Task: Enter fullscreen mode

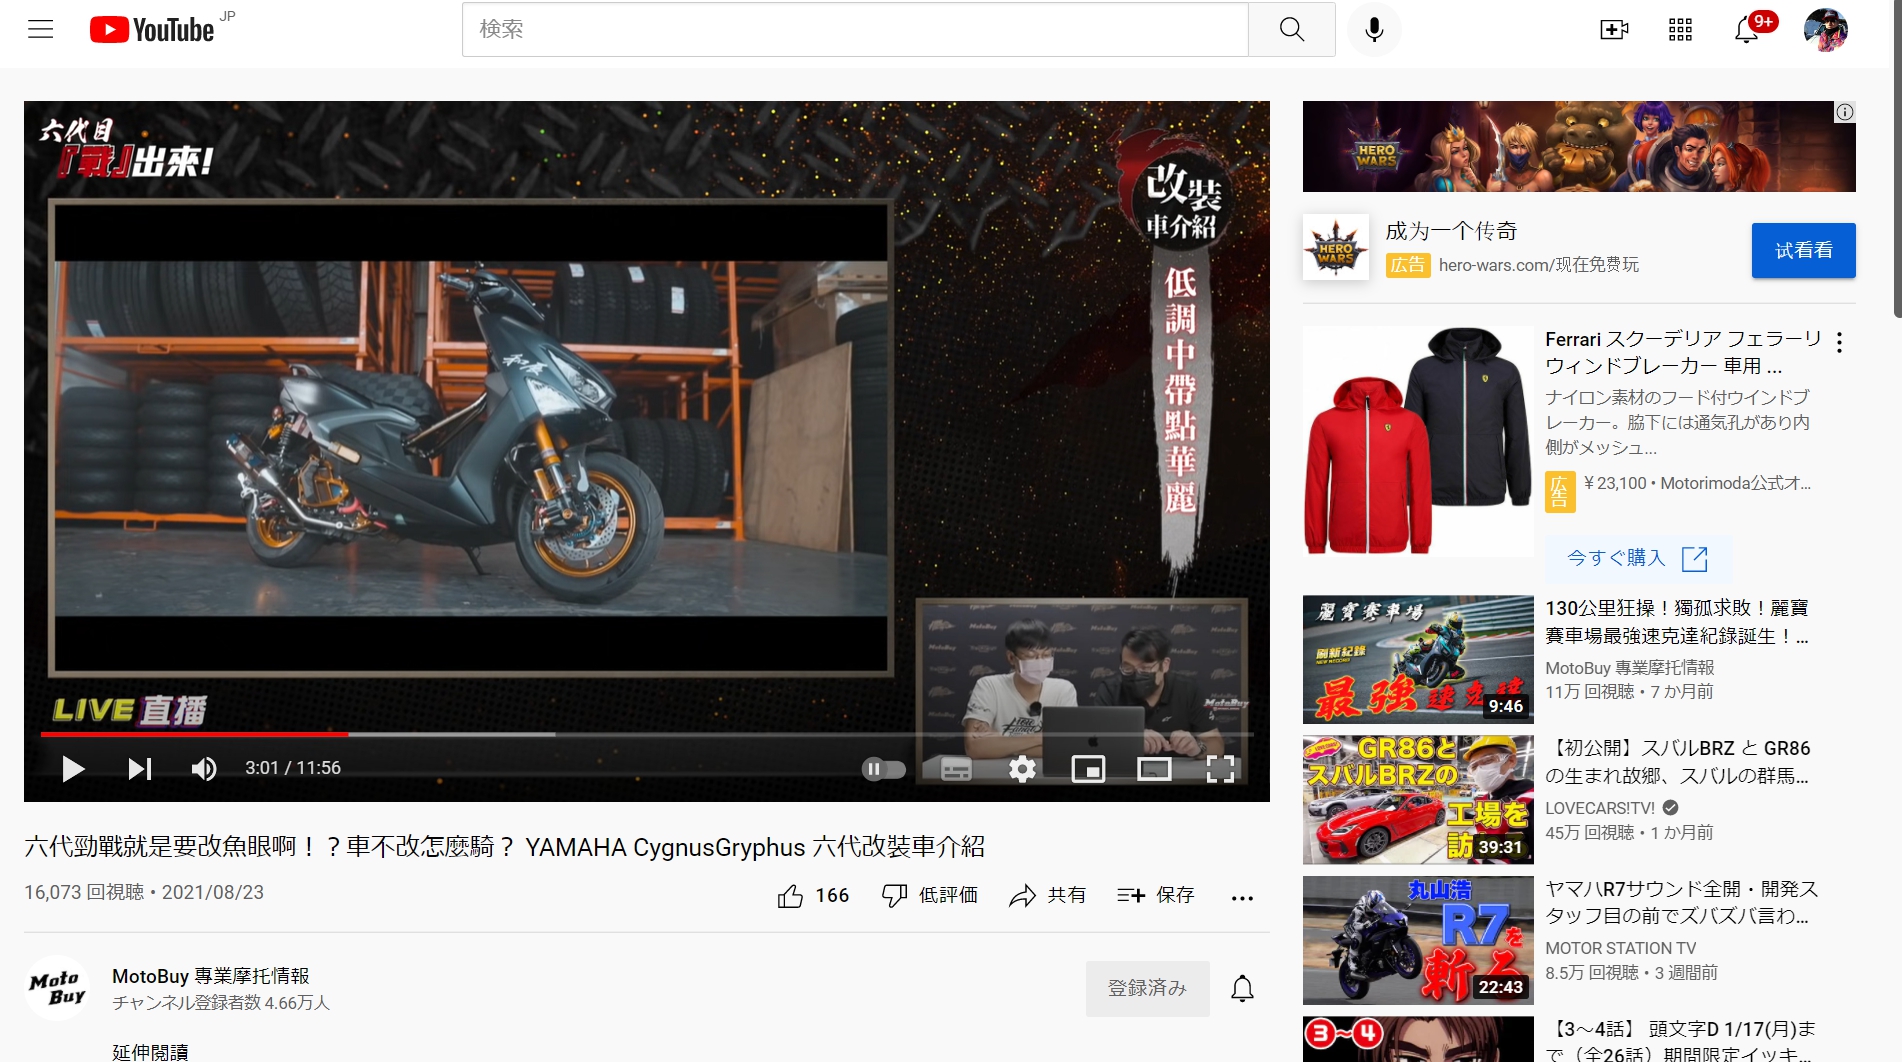Action: click(1220, 768)
